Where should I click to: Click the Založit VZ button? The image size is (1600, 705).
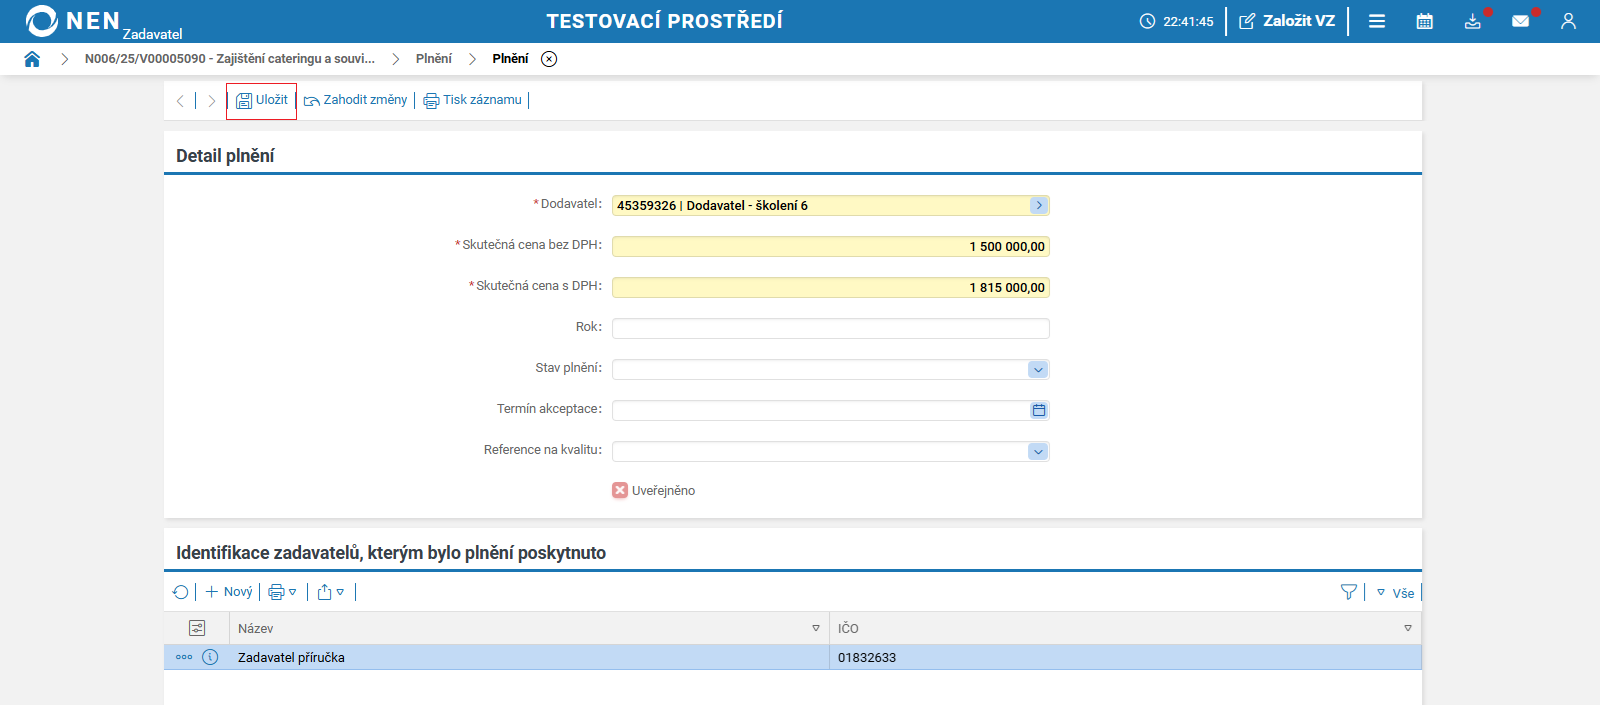click(x=1287, y=21)
